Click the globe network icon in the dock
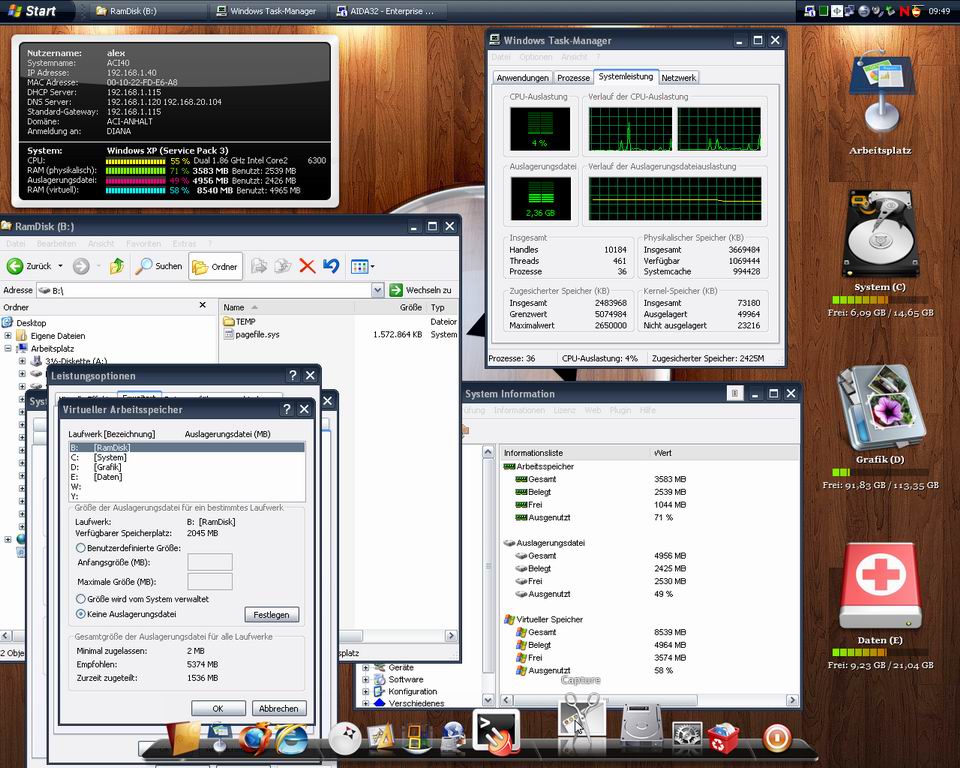Viewport: 960px width, 768px height. point(454,737)
